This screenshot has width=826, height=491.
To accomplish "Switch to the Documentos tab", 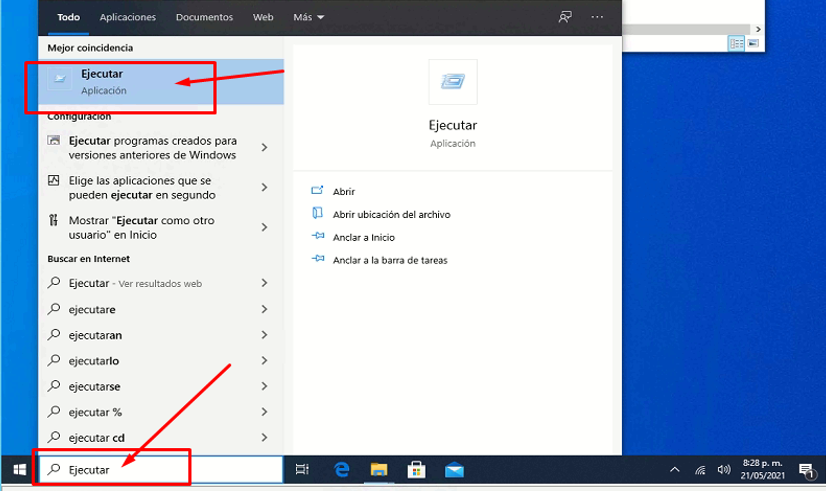I will coord(204,17).
